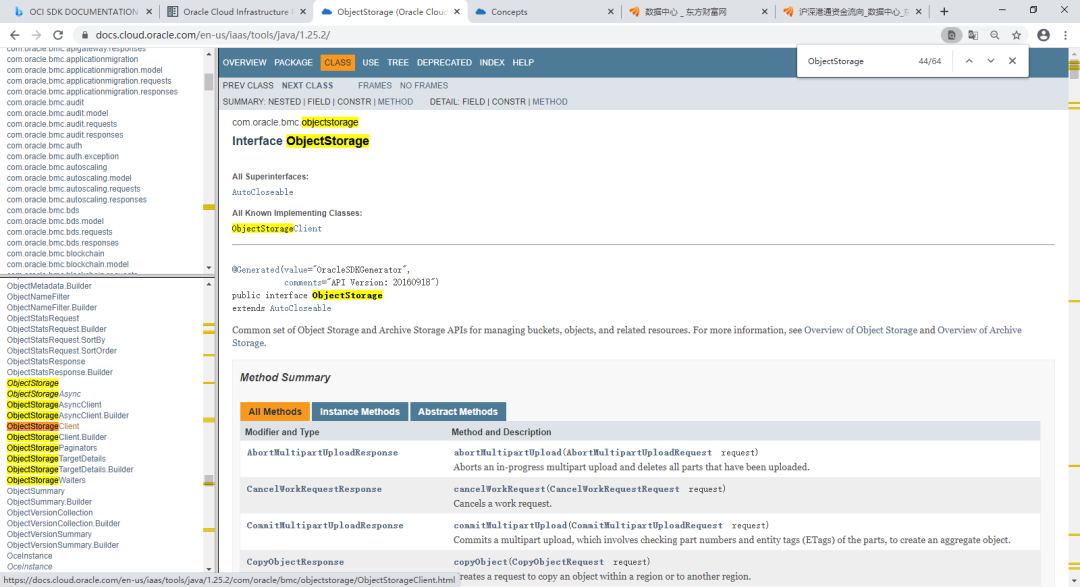Go forward in browser history
Image resolution: width=1080 pixels, height=587 pixels.
(x=37, y=35)
